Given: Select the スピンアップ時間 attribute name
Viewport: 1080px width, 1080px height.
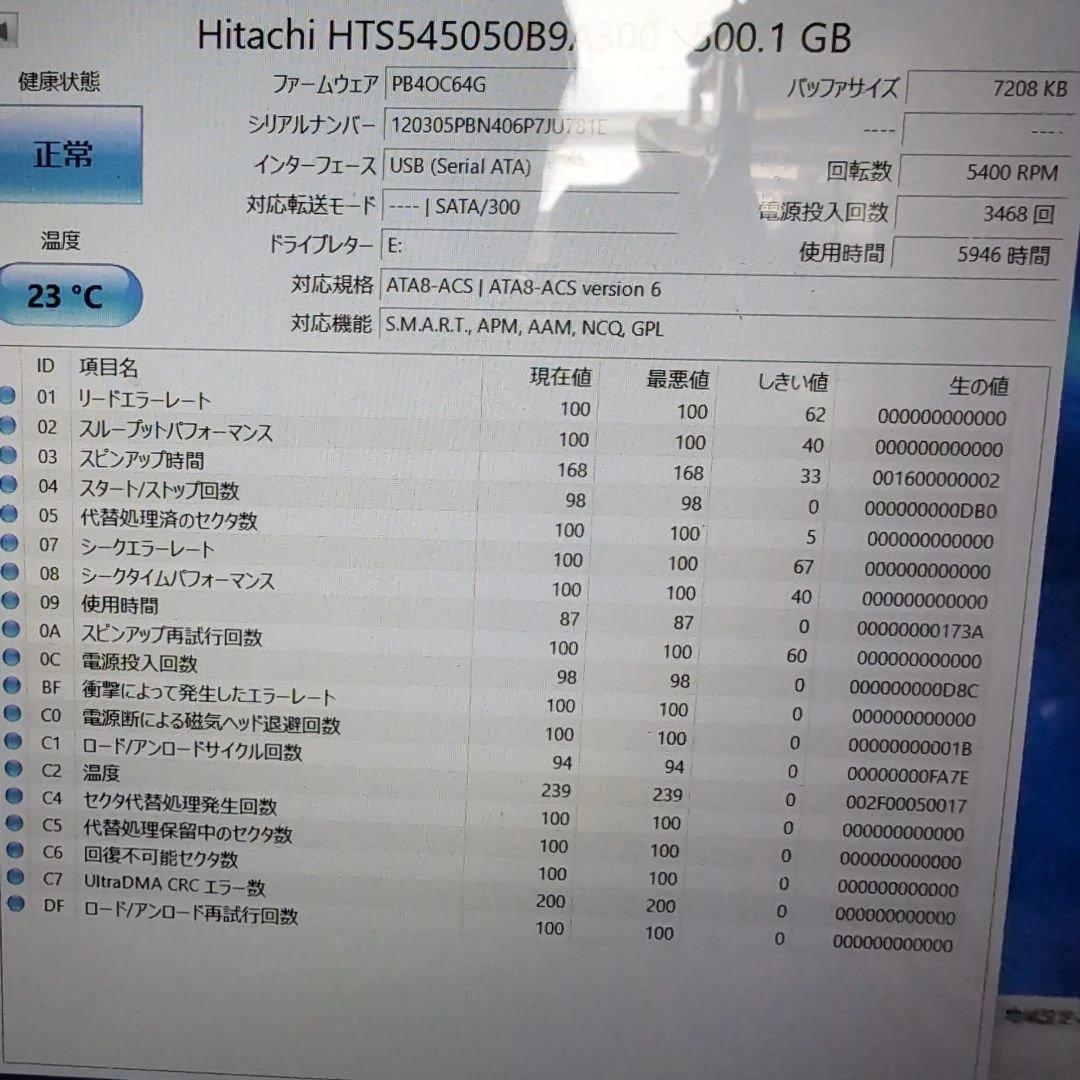Looking at the screenshot, I should pos(141,459).
